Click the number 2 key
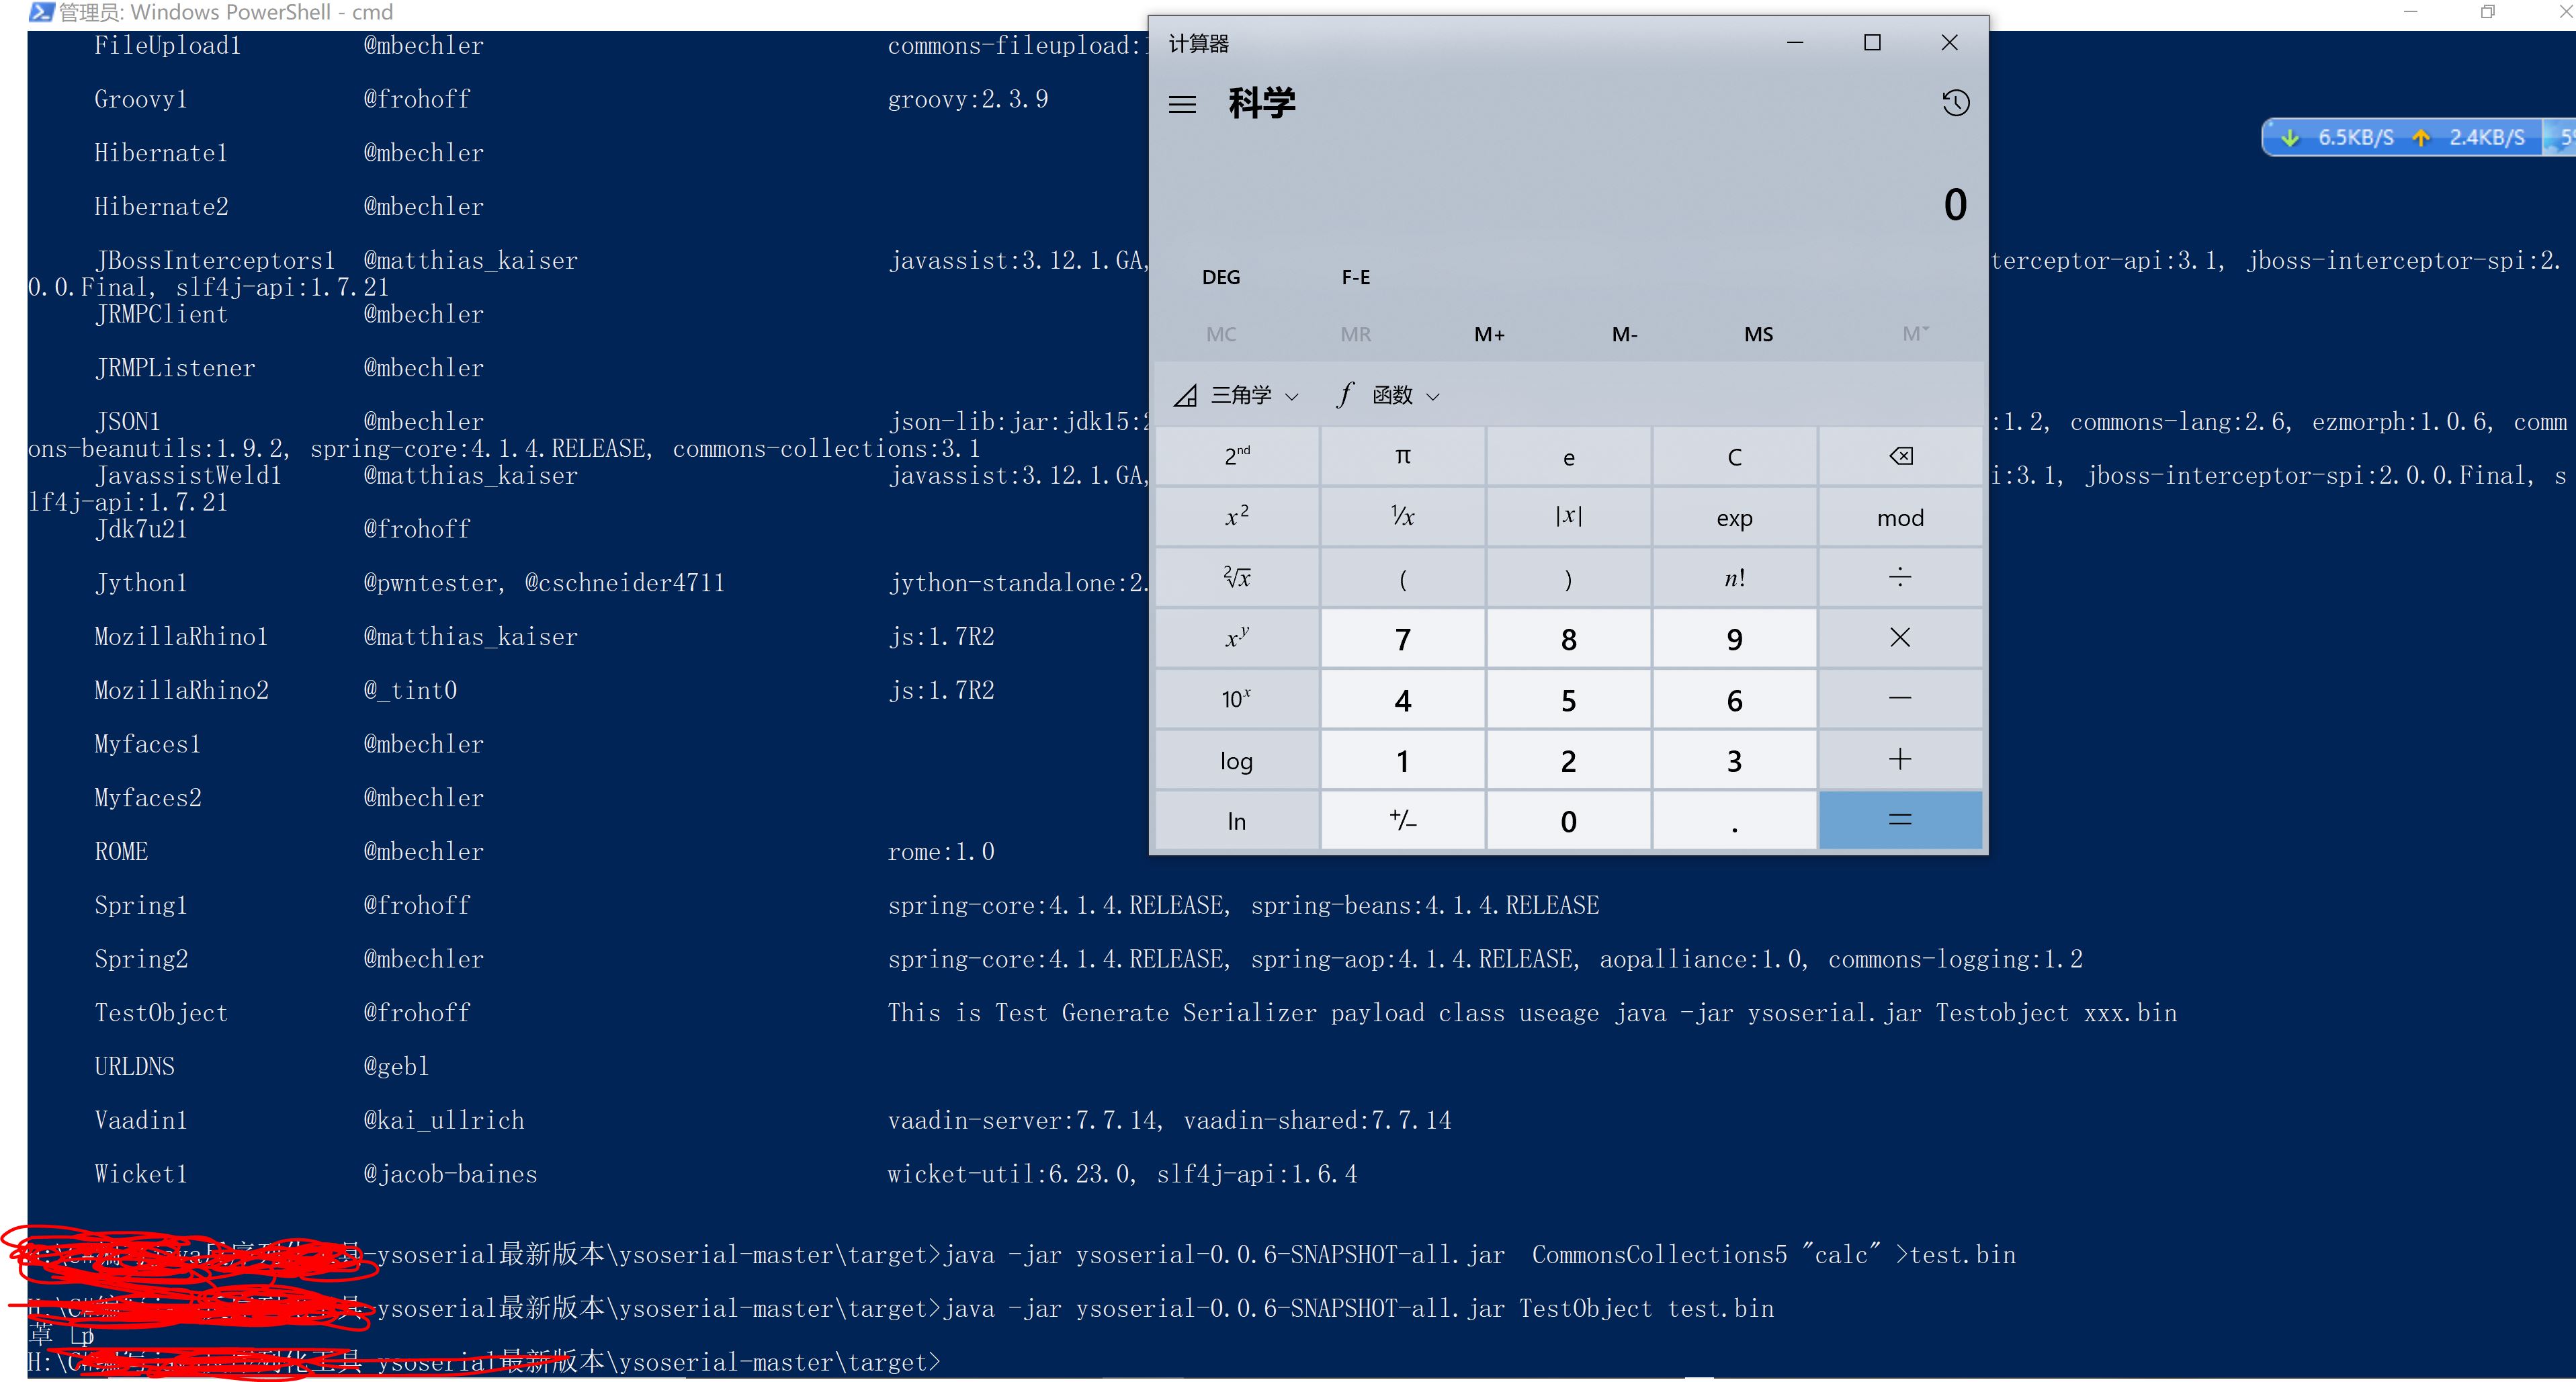 pyautogui.click(x=1568, y=759)
